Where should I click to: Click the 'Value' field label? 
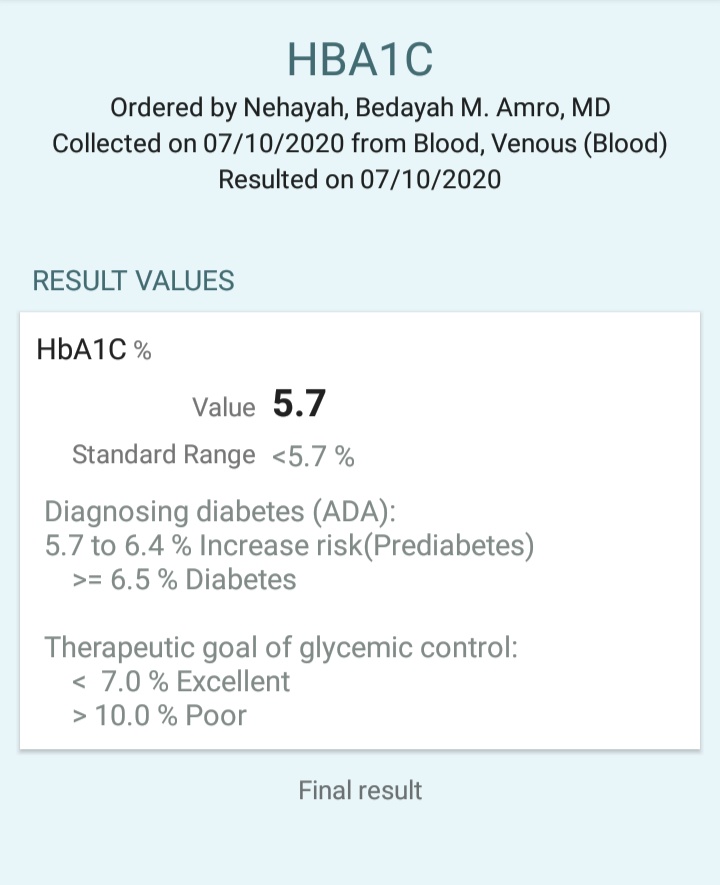(x=224, y=407)
